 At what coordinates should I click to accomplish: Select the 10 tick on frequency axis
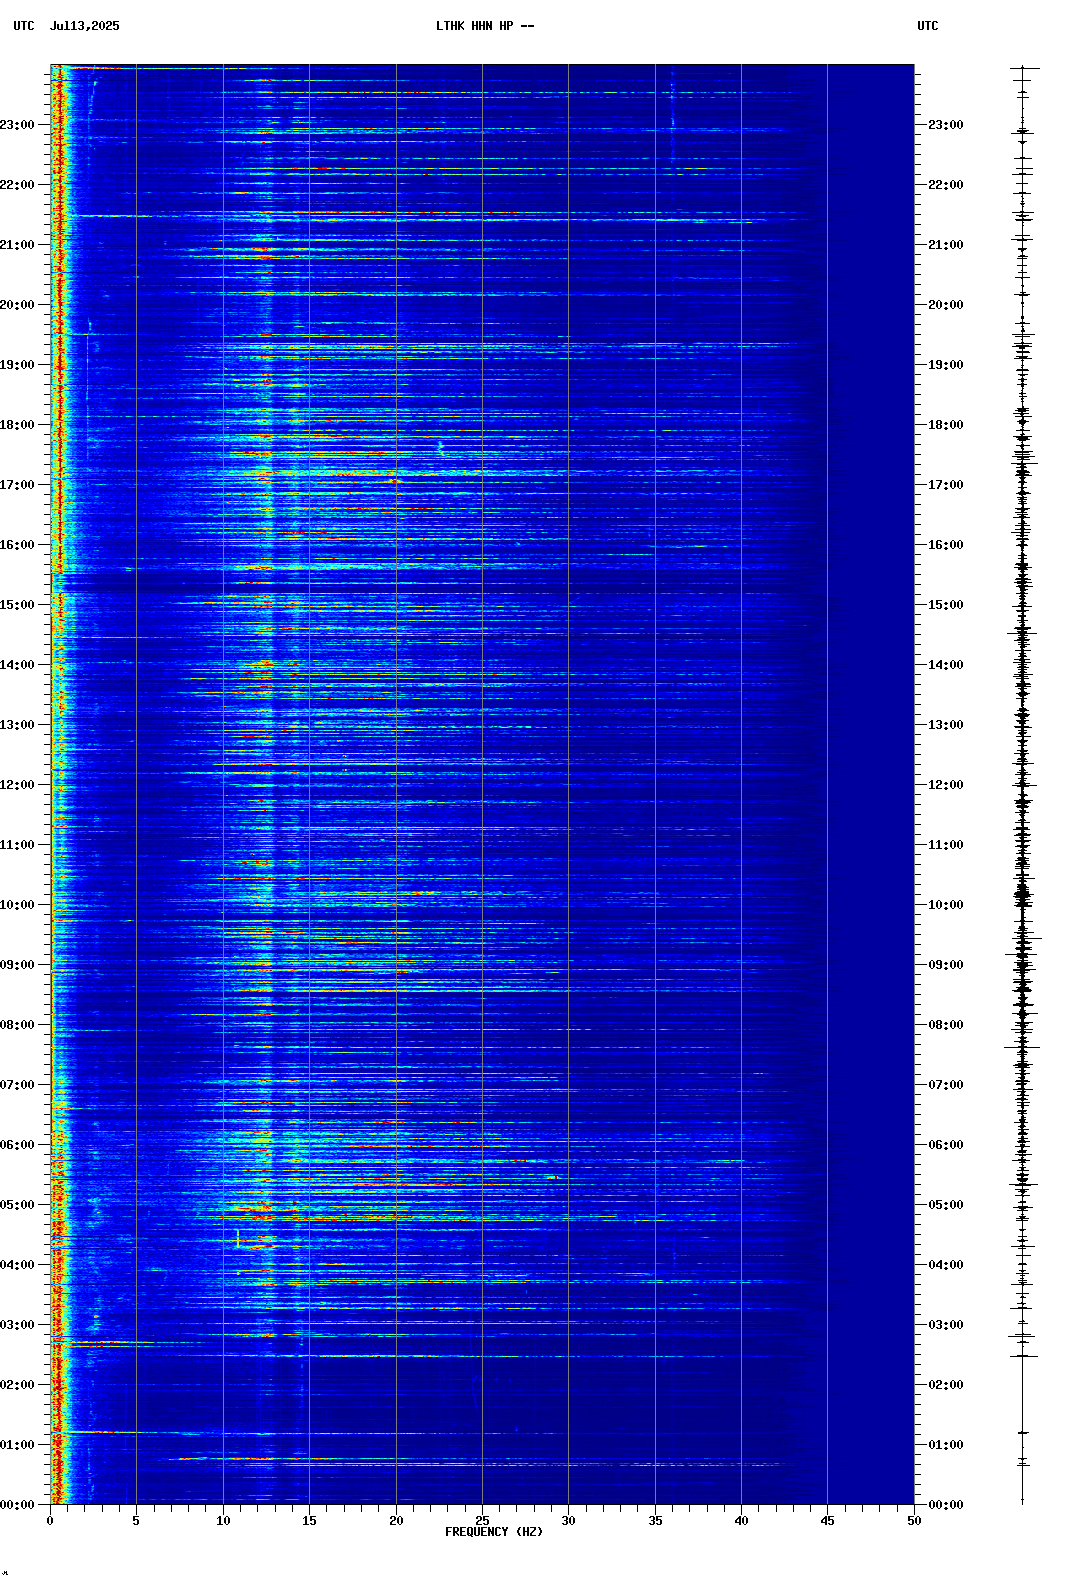coord(223,1521)
